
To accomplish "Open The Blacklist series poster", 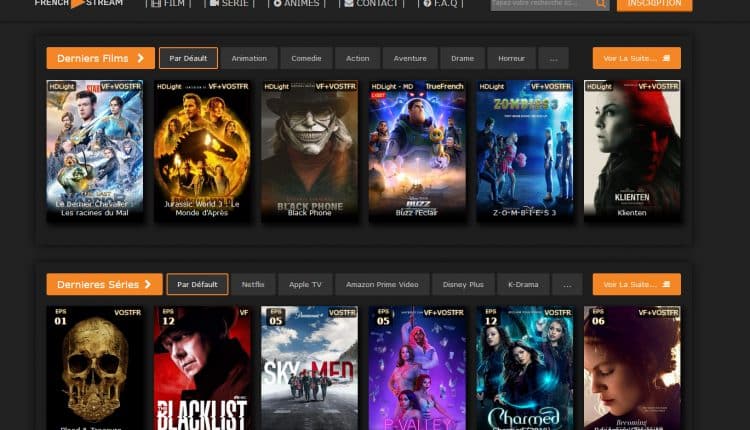I will [202, 368].
